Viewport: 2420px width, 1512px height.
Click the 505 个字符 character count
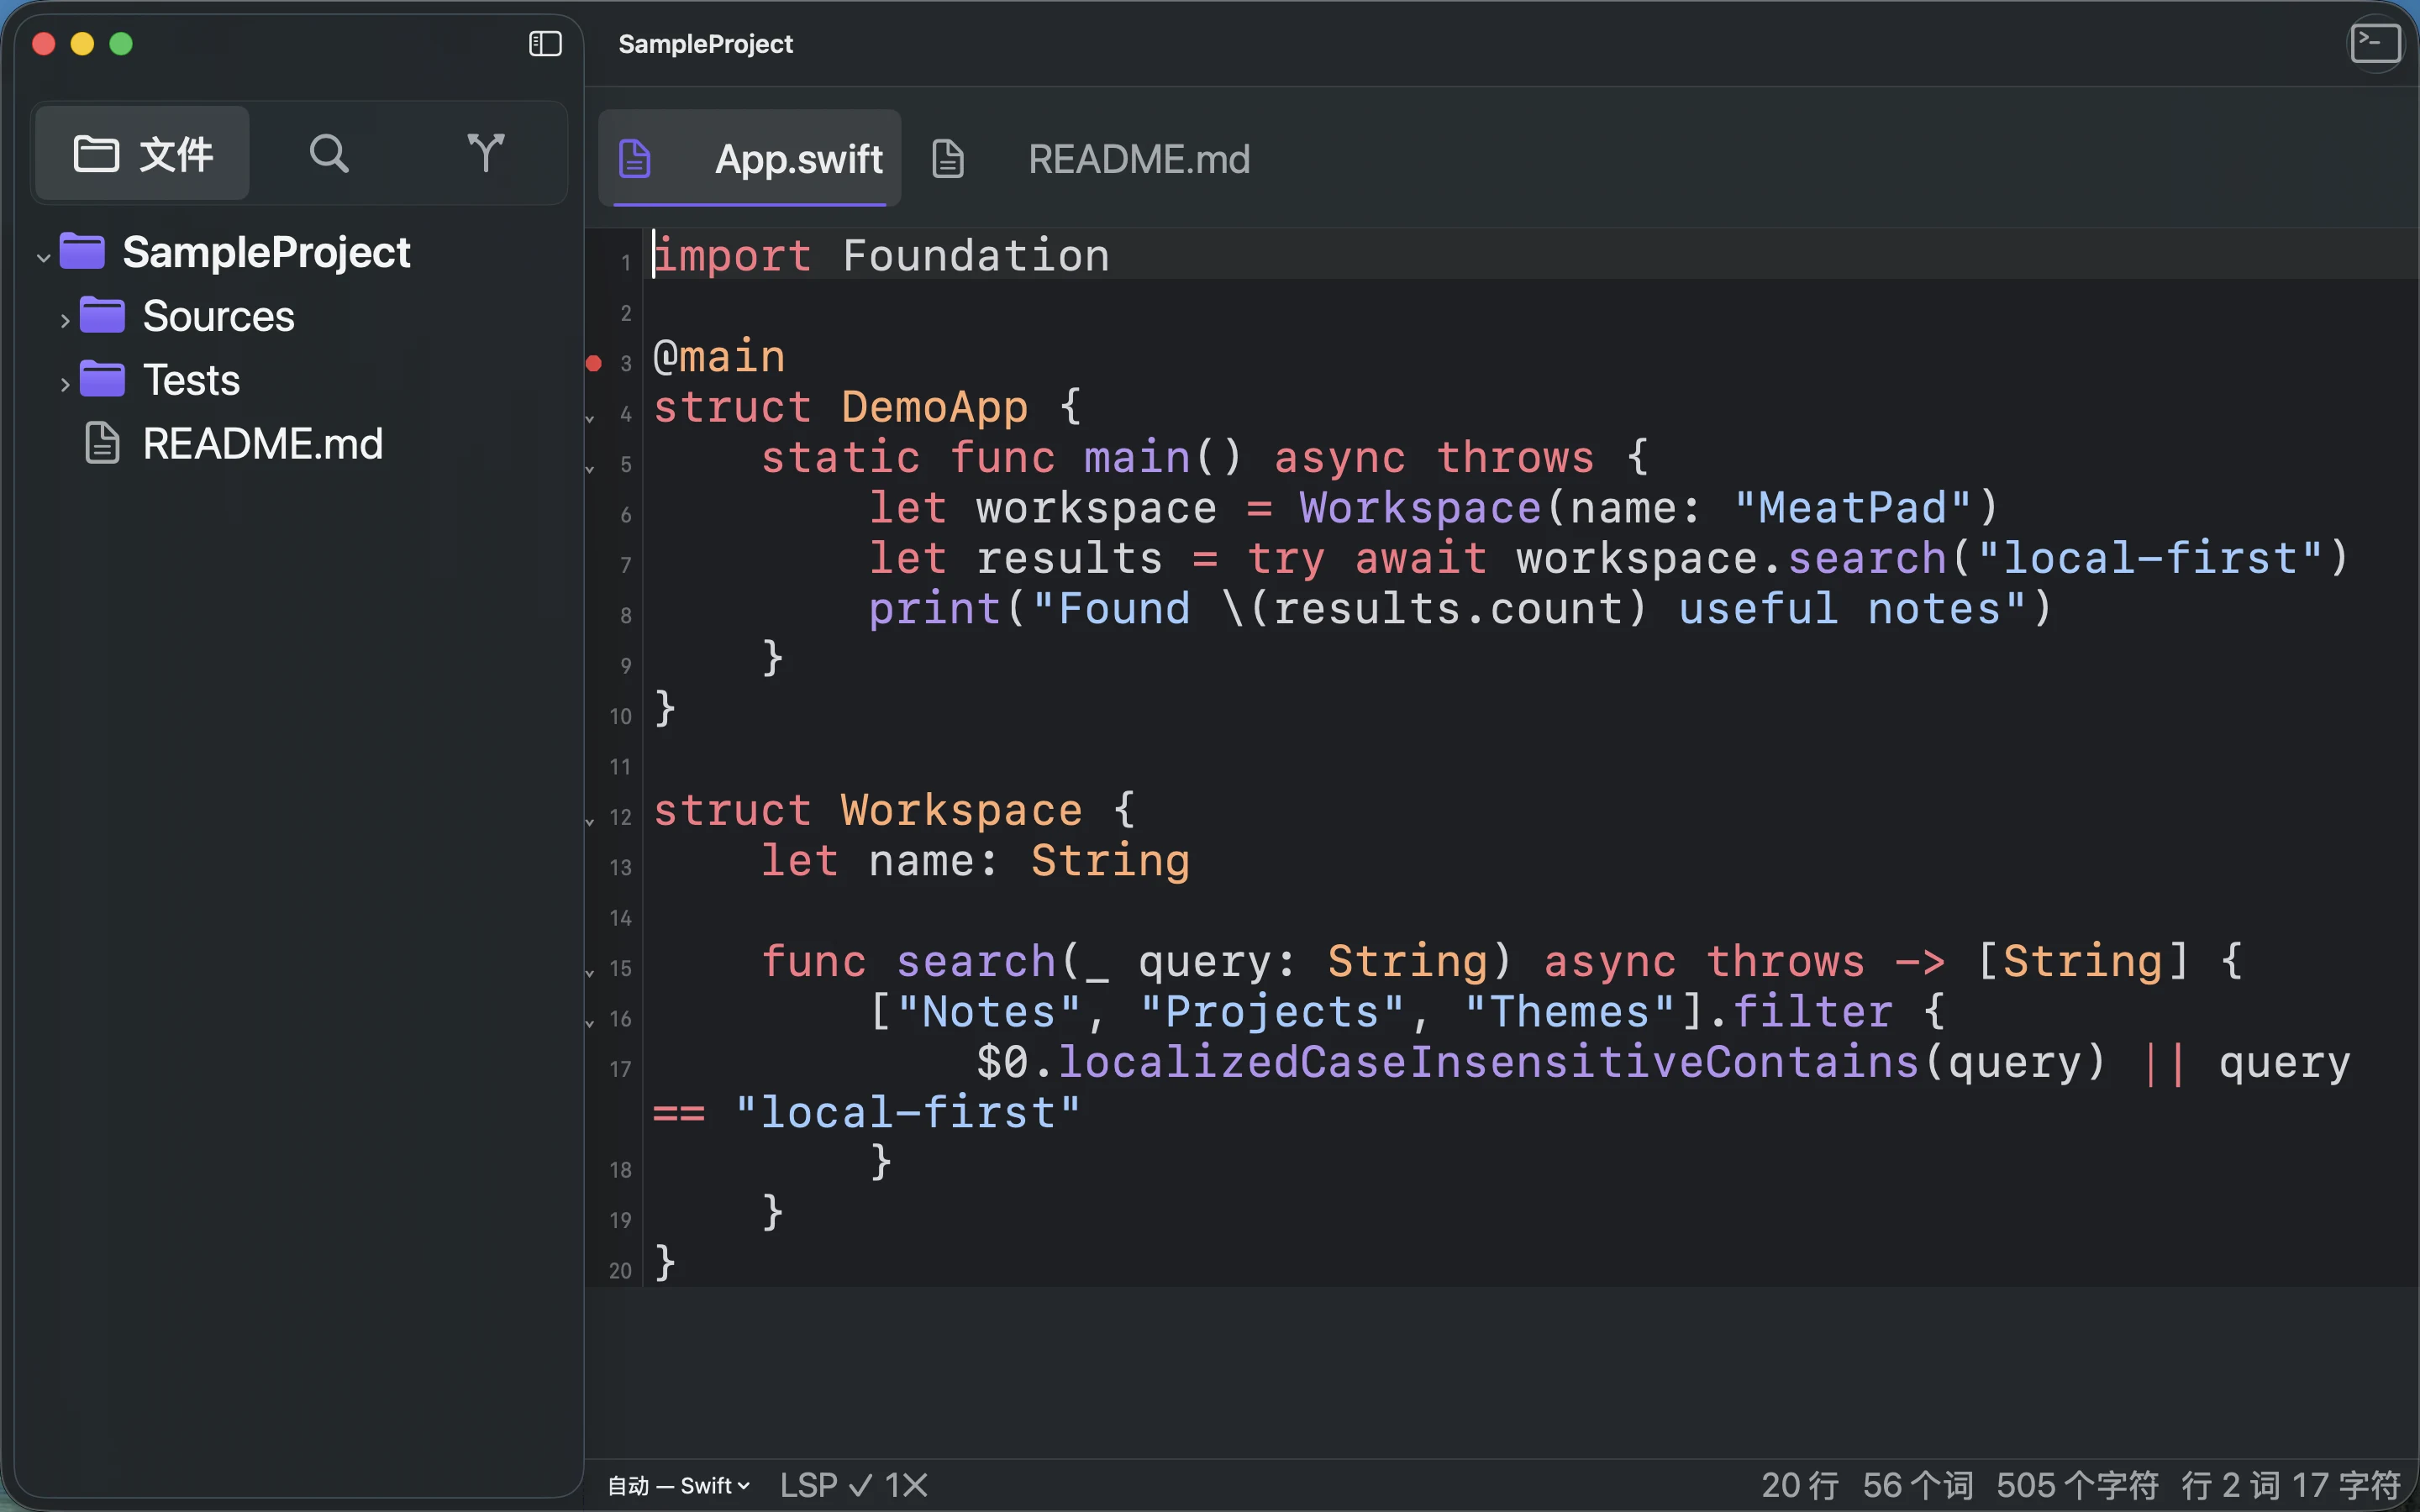tap(2078, 1485)
